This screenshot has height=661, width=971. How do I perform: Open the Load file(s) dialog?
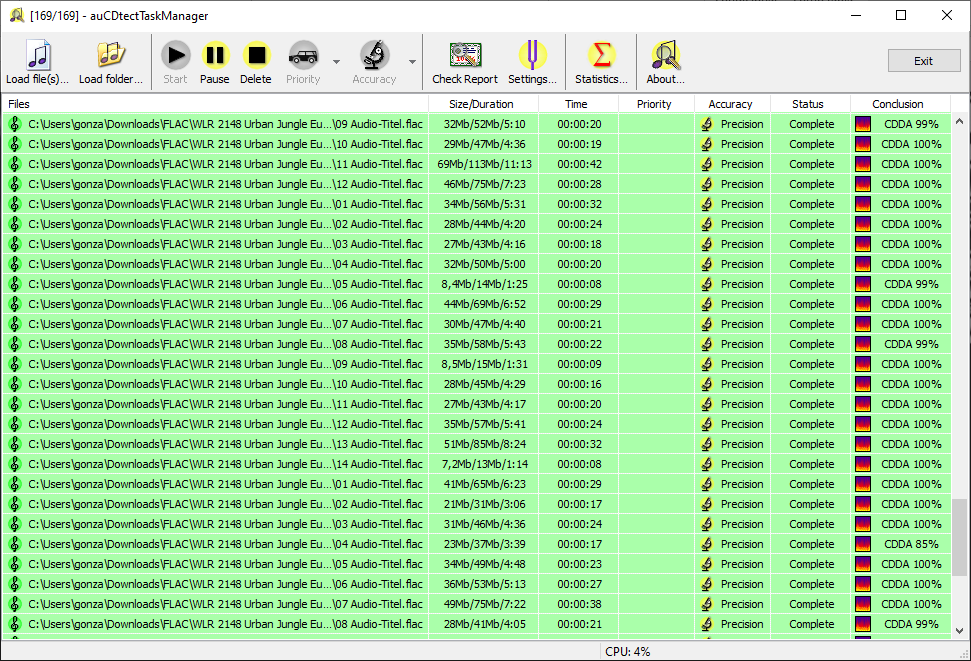pos(37,62)
